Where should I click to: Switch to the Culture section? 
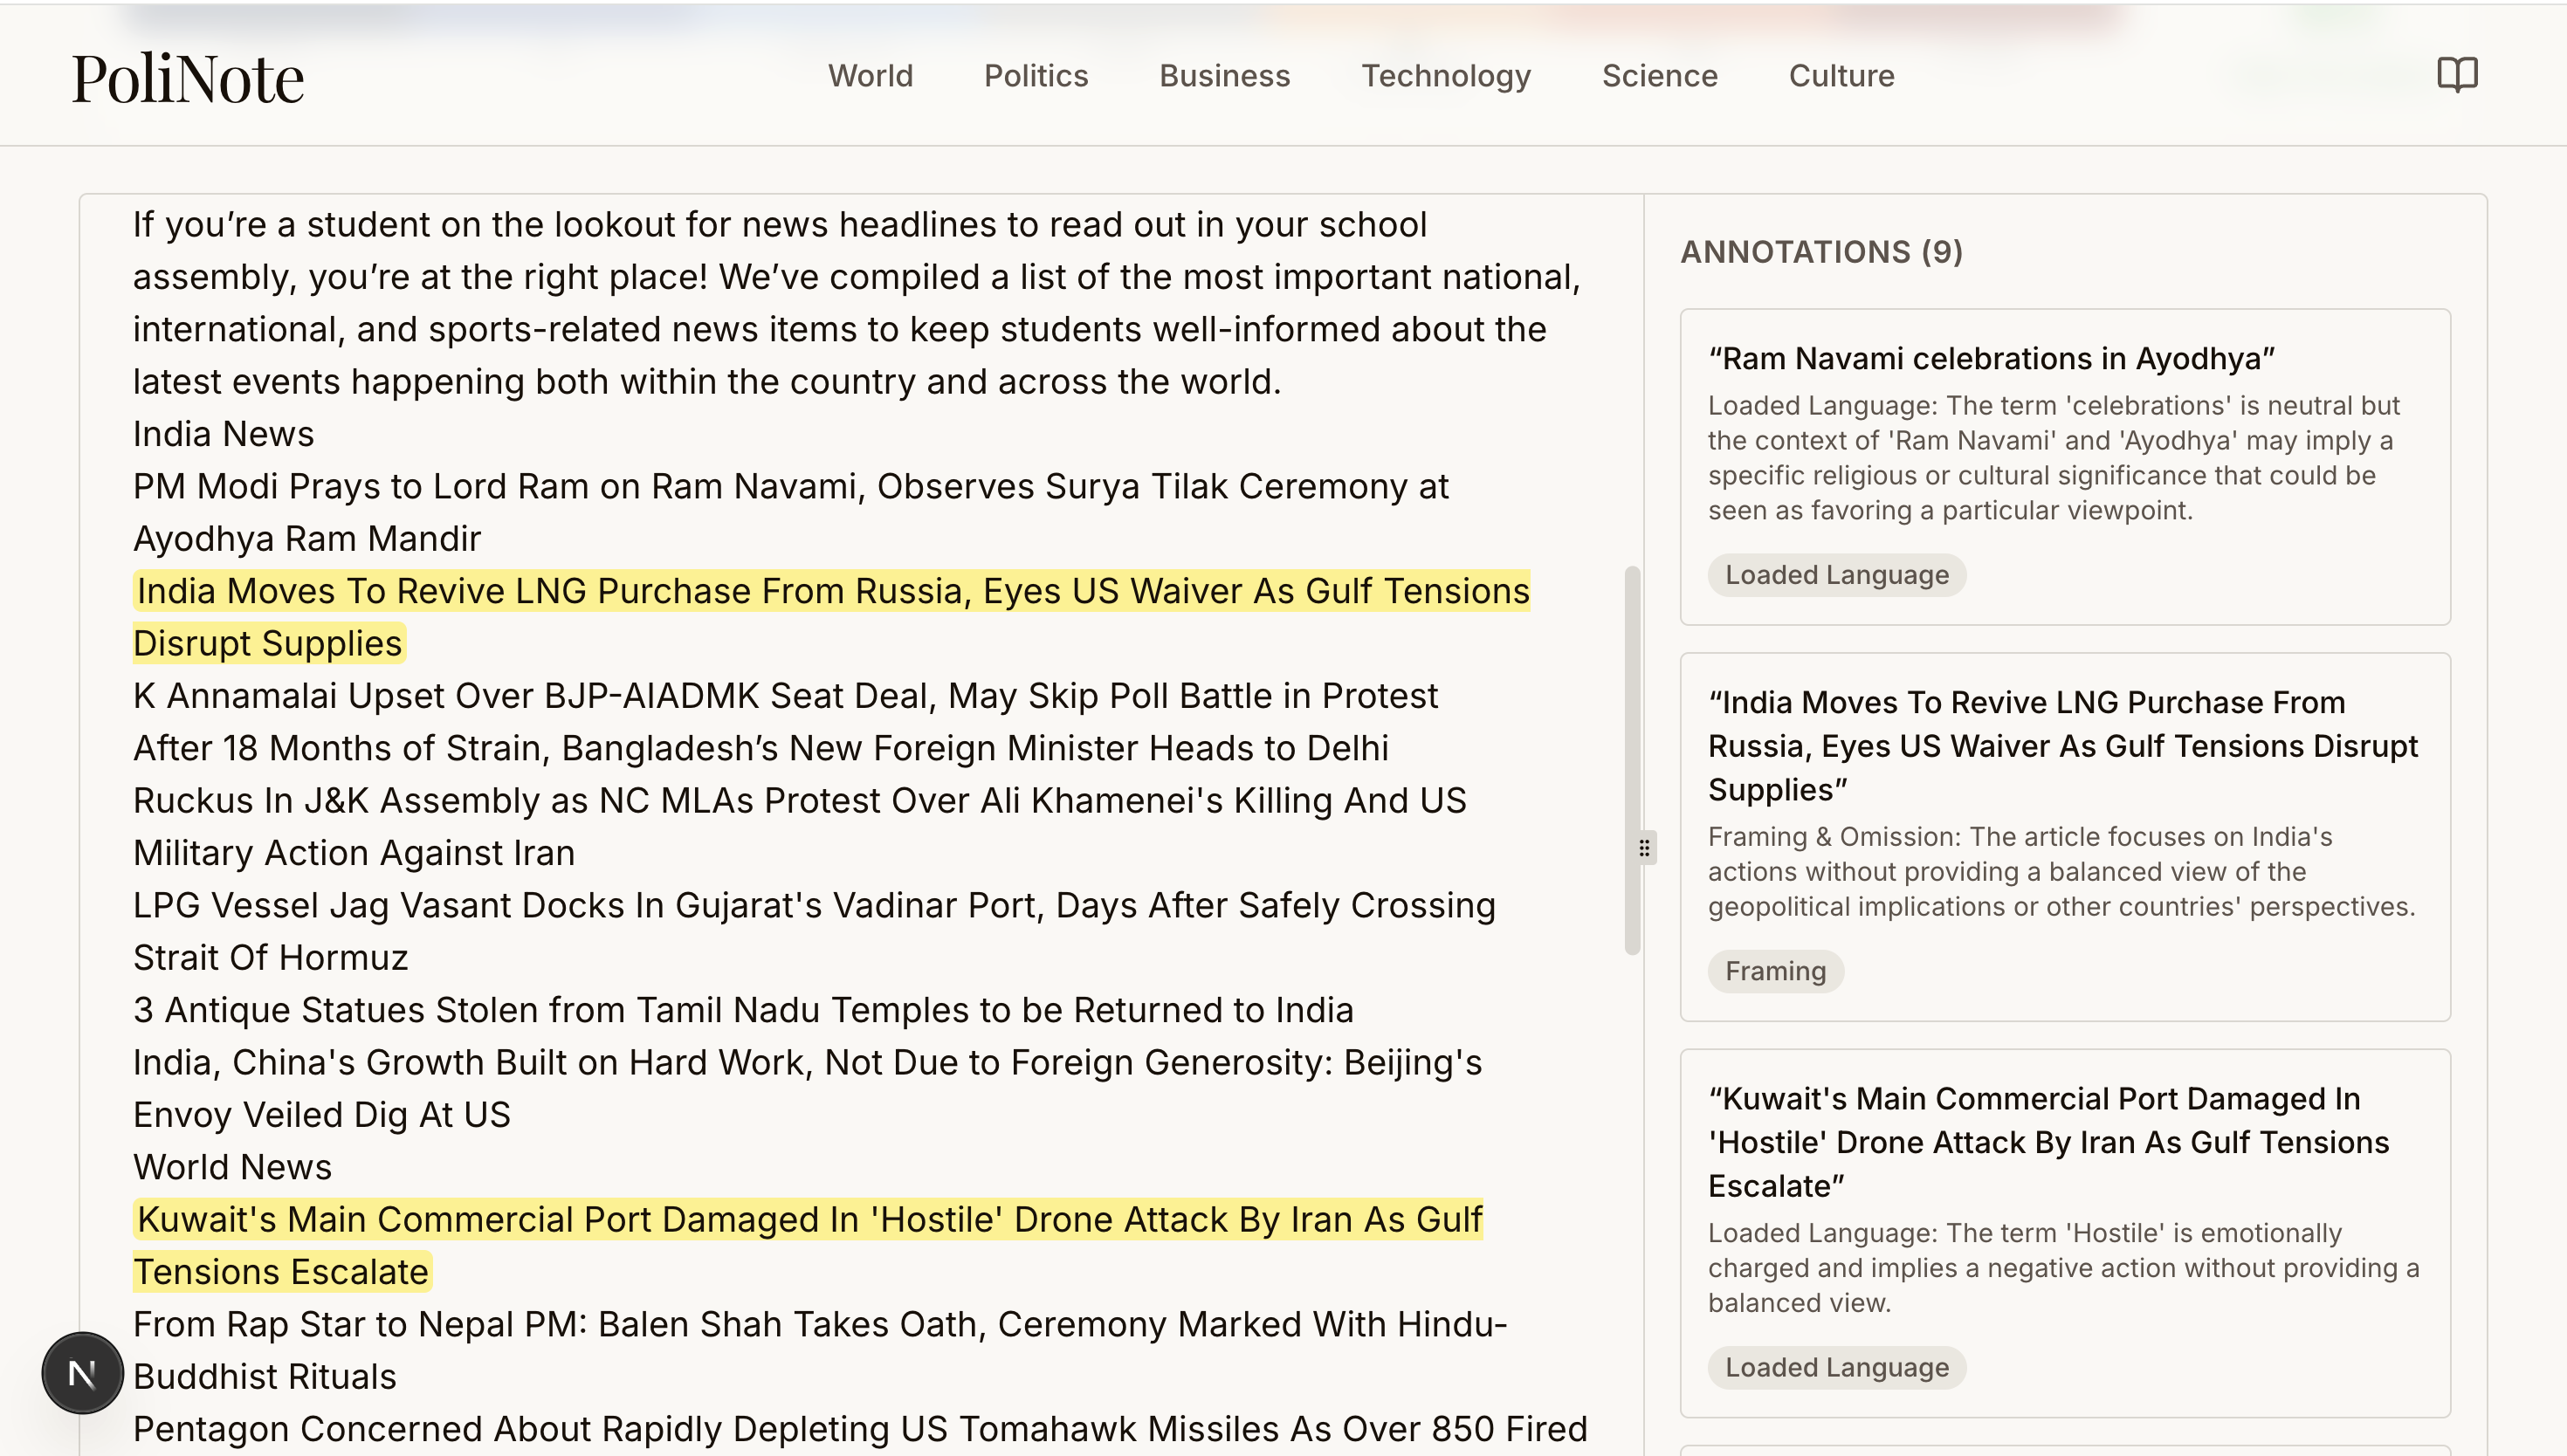click(1841, 76)
